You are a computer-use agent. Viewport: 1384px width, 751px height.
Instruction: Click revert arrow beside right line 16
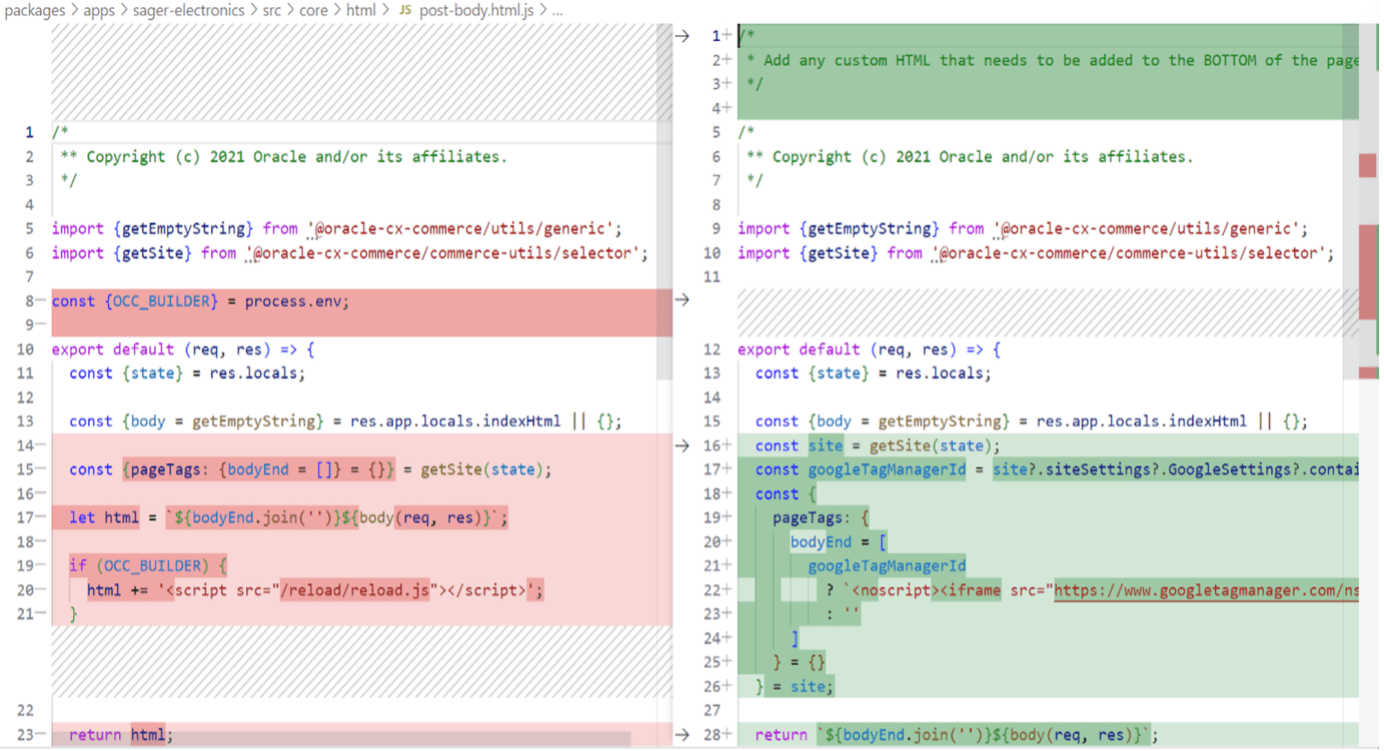pos(682,446)
